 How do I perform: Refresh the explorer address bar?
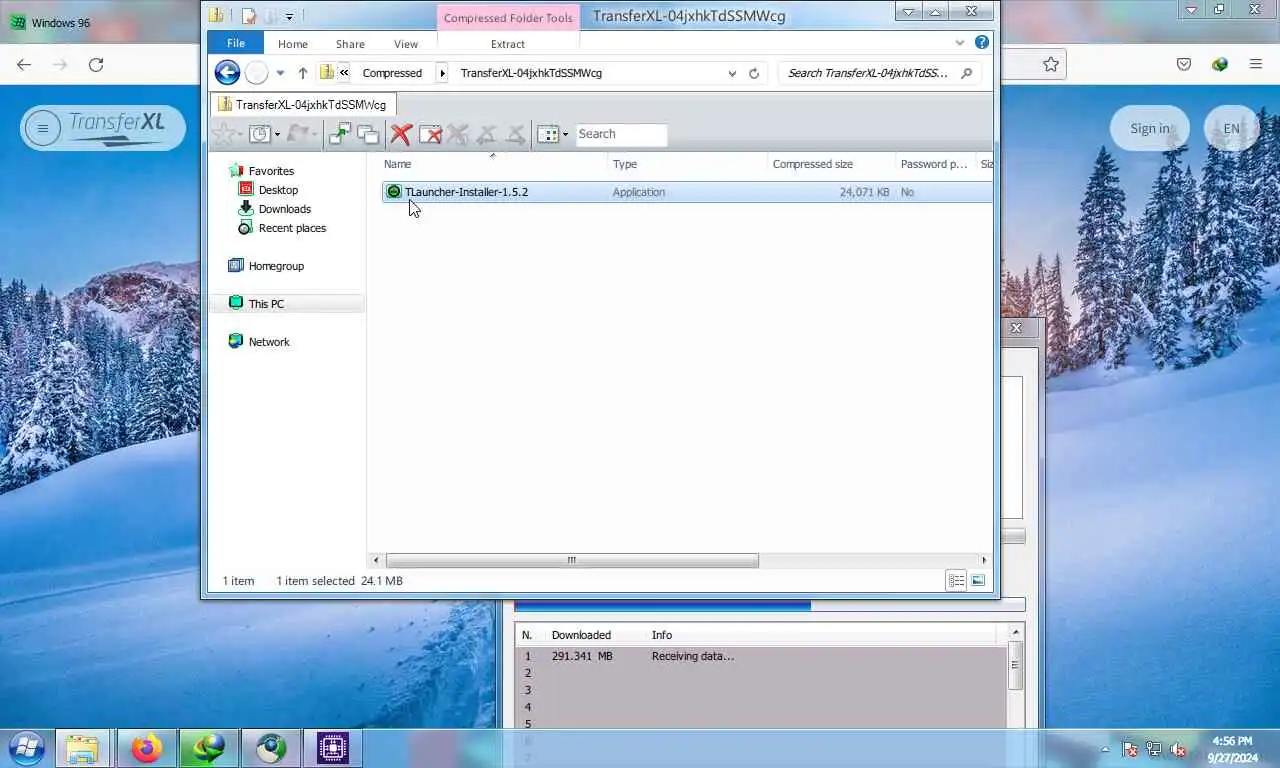point(754,73)
